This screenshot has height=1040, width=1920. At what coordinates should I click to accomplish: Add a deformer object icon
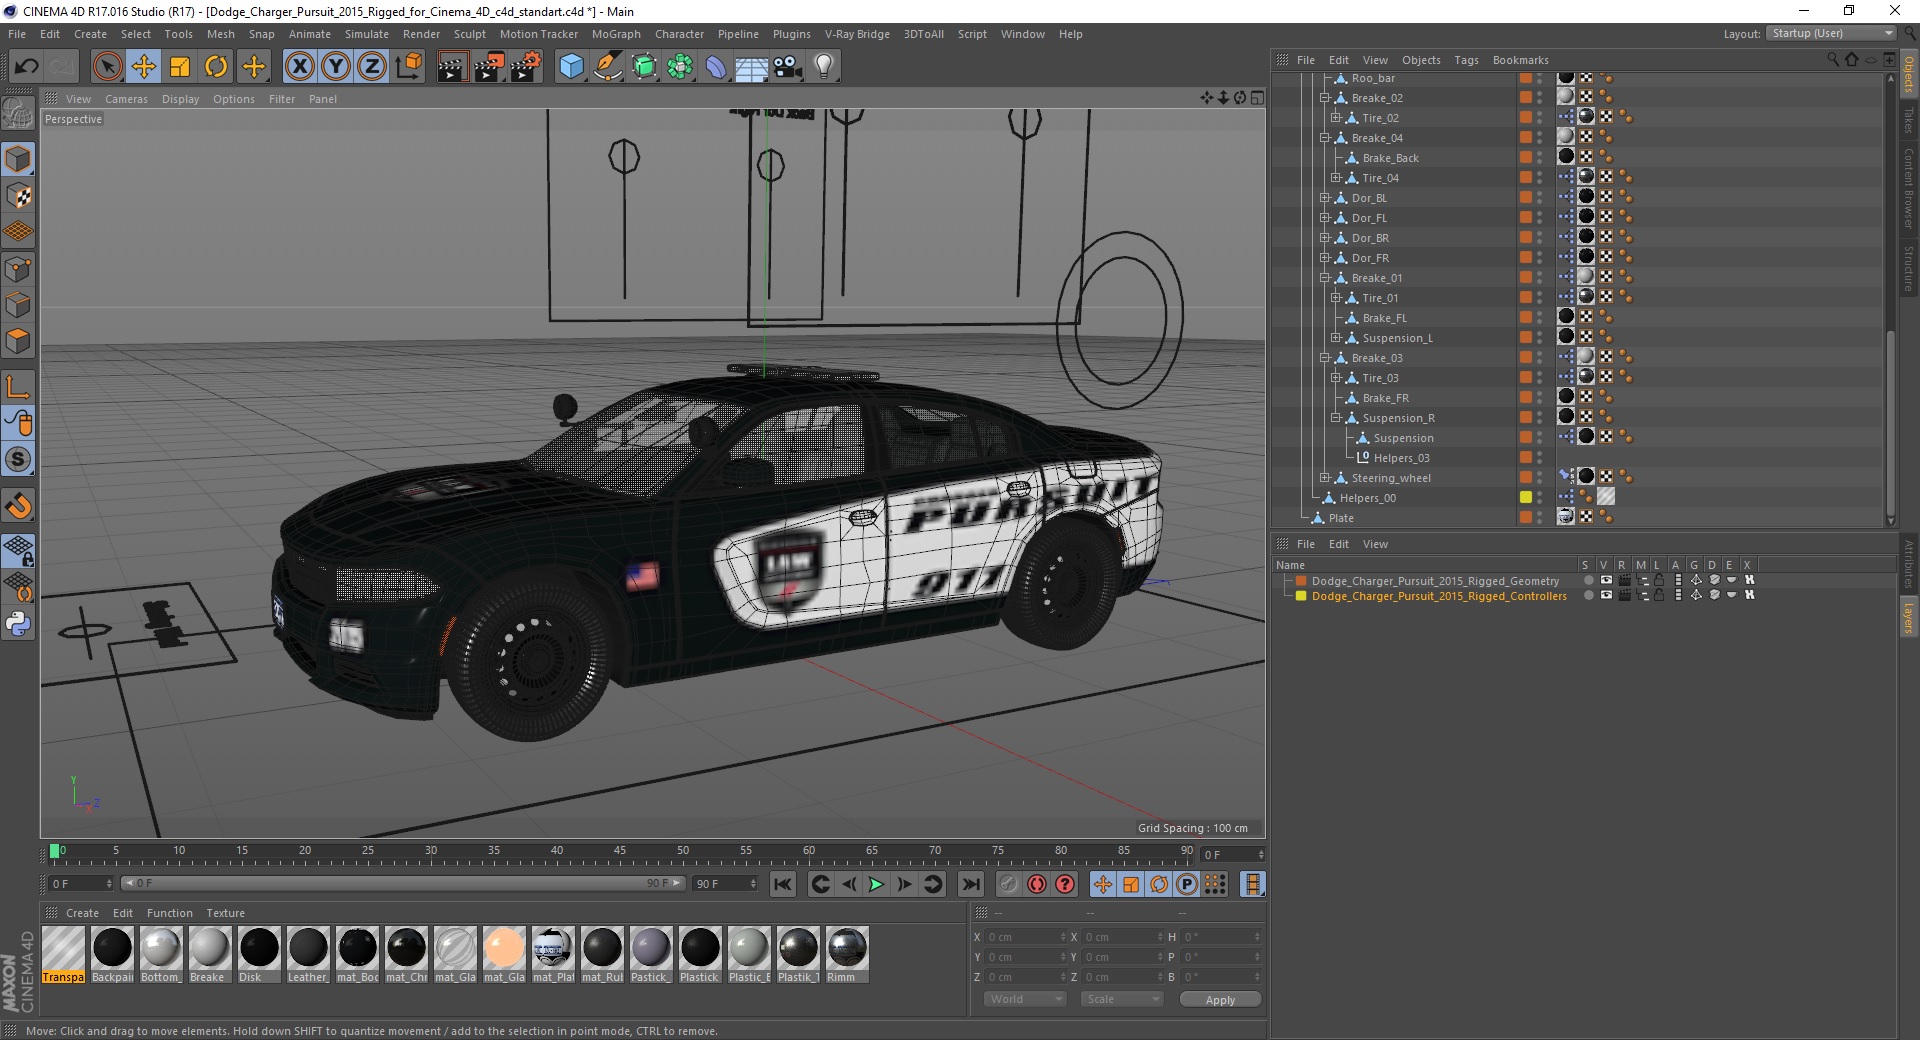716,67
